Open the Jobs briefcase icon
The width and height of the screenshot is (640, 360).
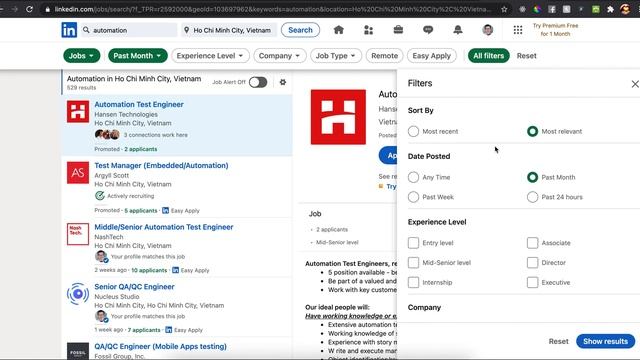(x=398, y=30)
